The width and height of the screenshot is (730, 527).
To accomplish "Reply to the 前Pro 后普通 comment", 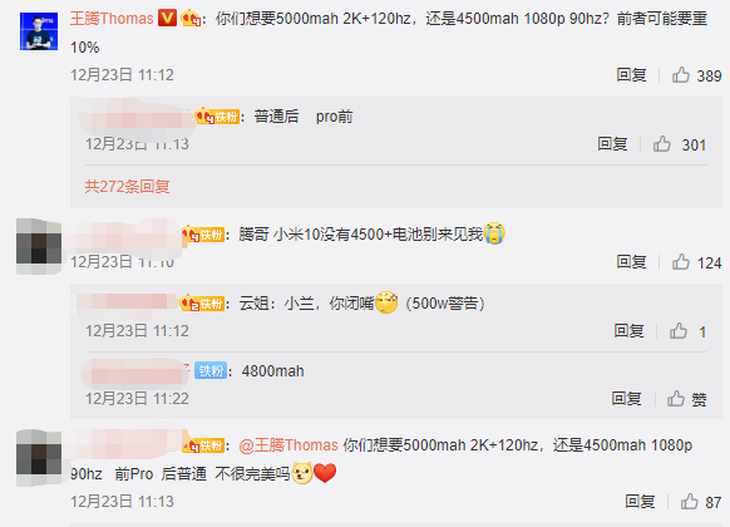I will (640, 502).
